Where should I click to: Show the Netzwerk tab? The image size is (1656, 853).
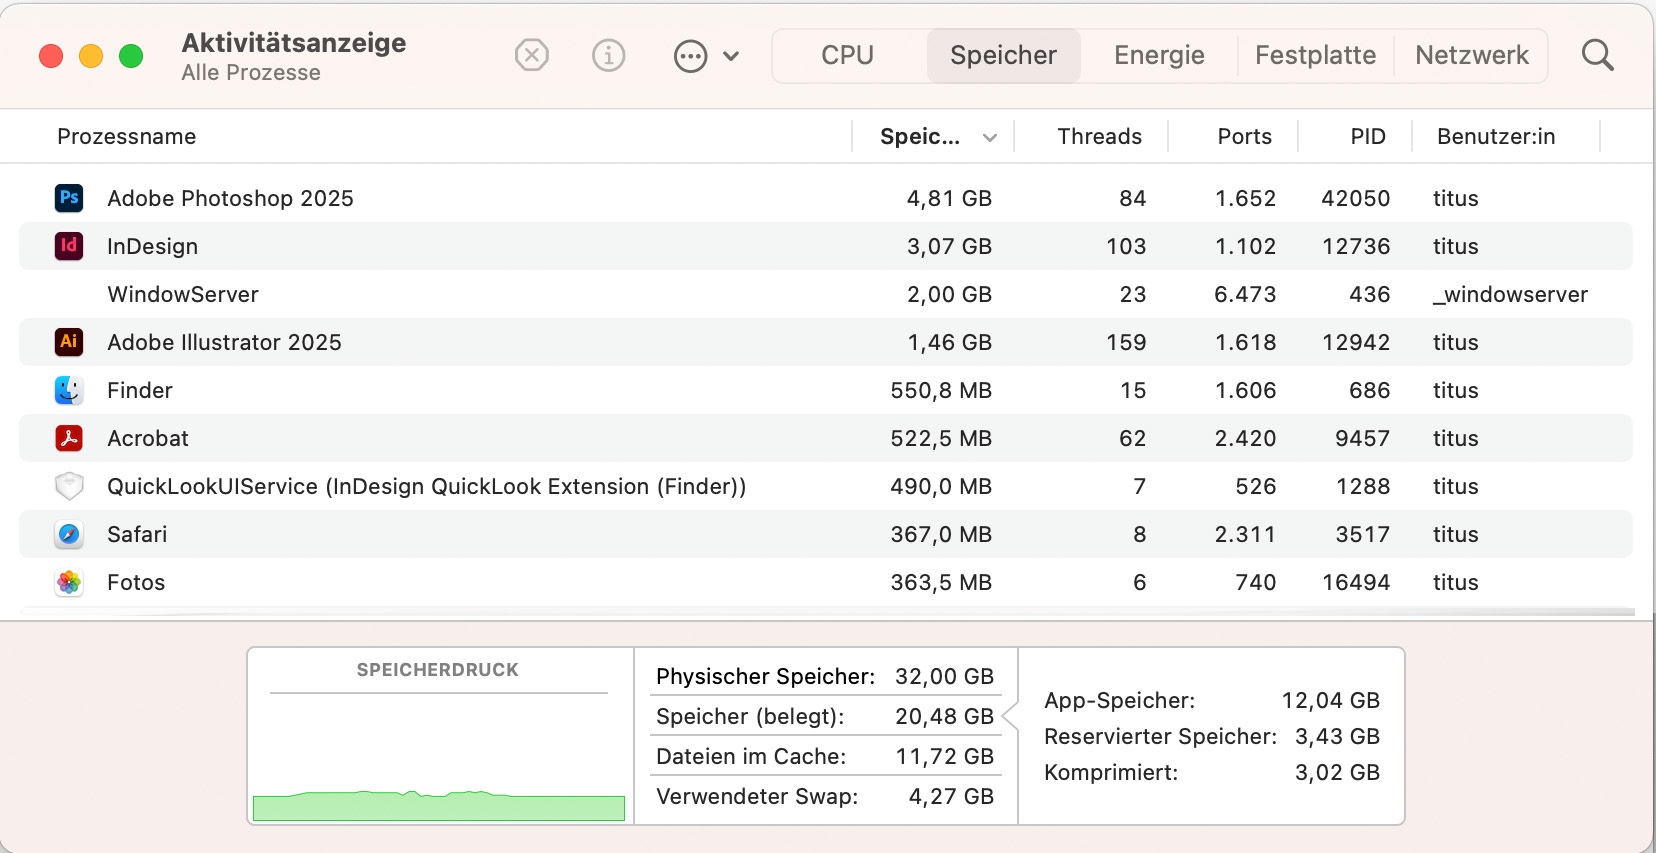(x=1472, y=55)
